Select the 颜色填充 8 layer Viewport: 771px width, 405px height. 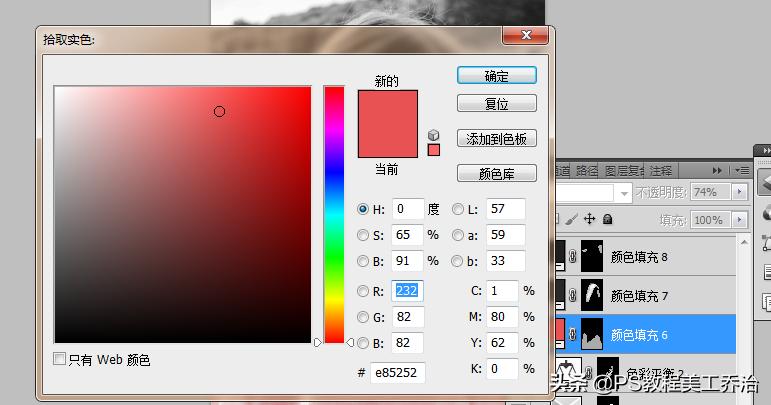(x=645, y=257)
